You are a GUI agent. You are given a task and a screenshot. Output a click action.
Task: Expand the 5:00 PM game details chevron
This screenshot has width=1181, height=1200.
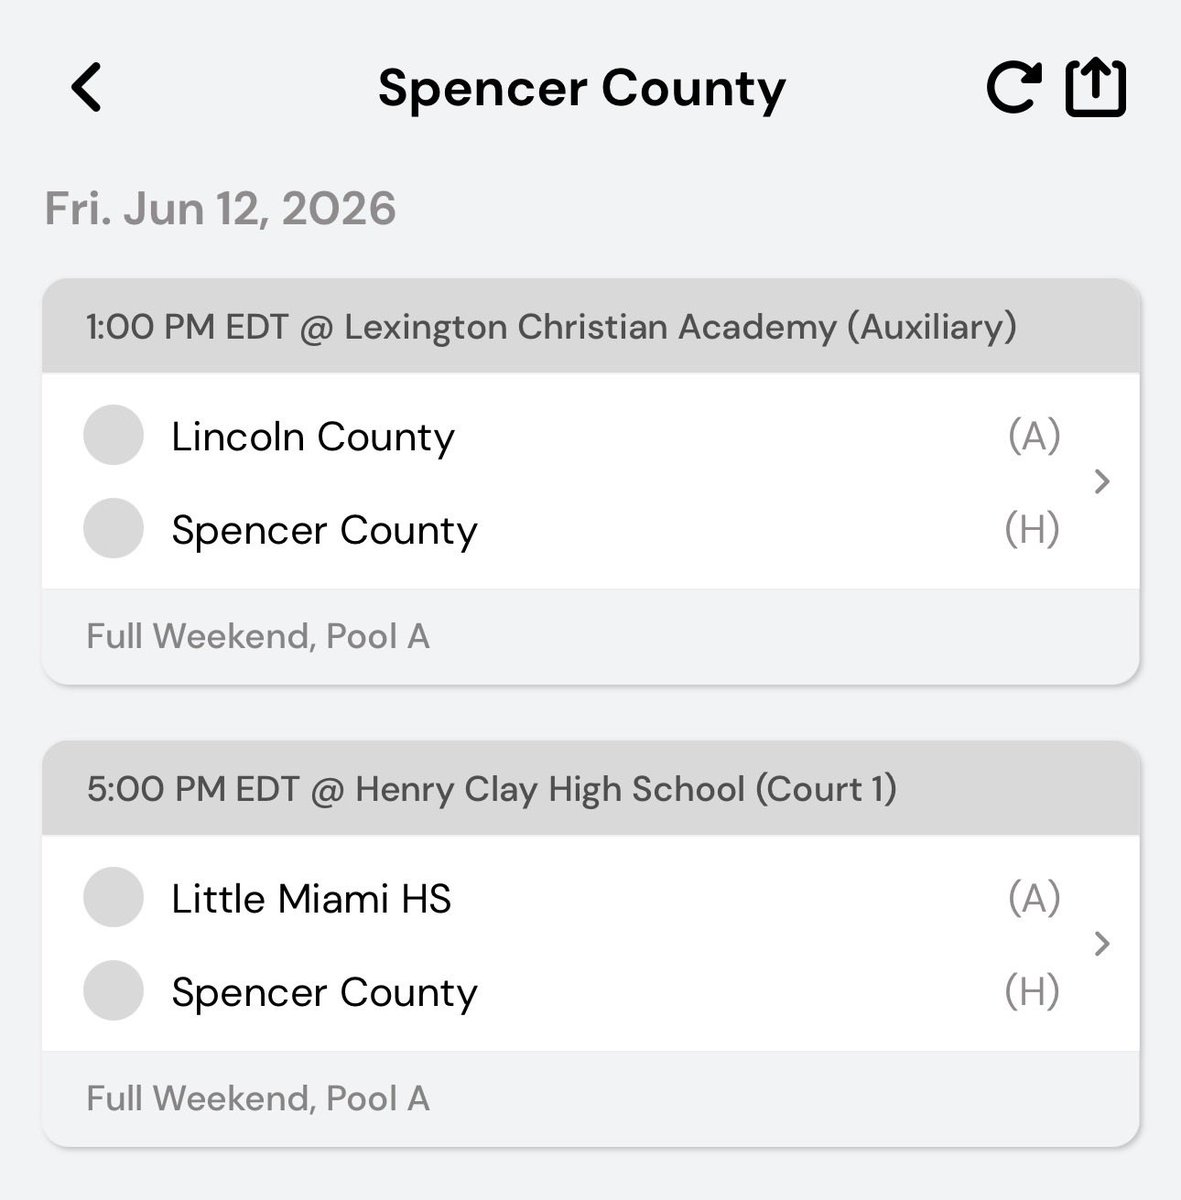point(1102,944)
